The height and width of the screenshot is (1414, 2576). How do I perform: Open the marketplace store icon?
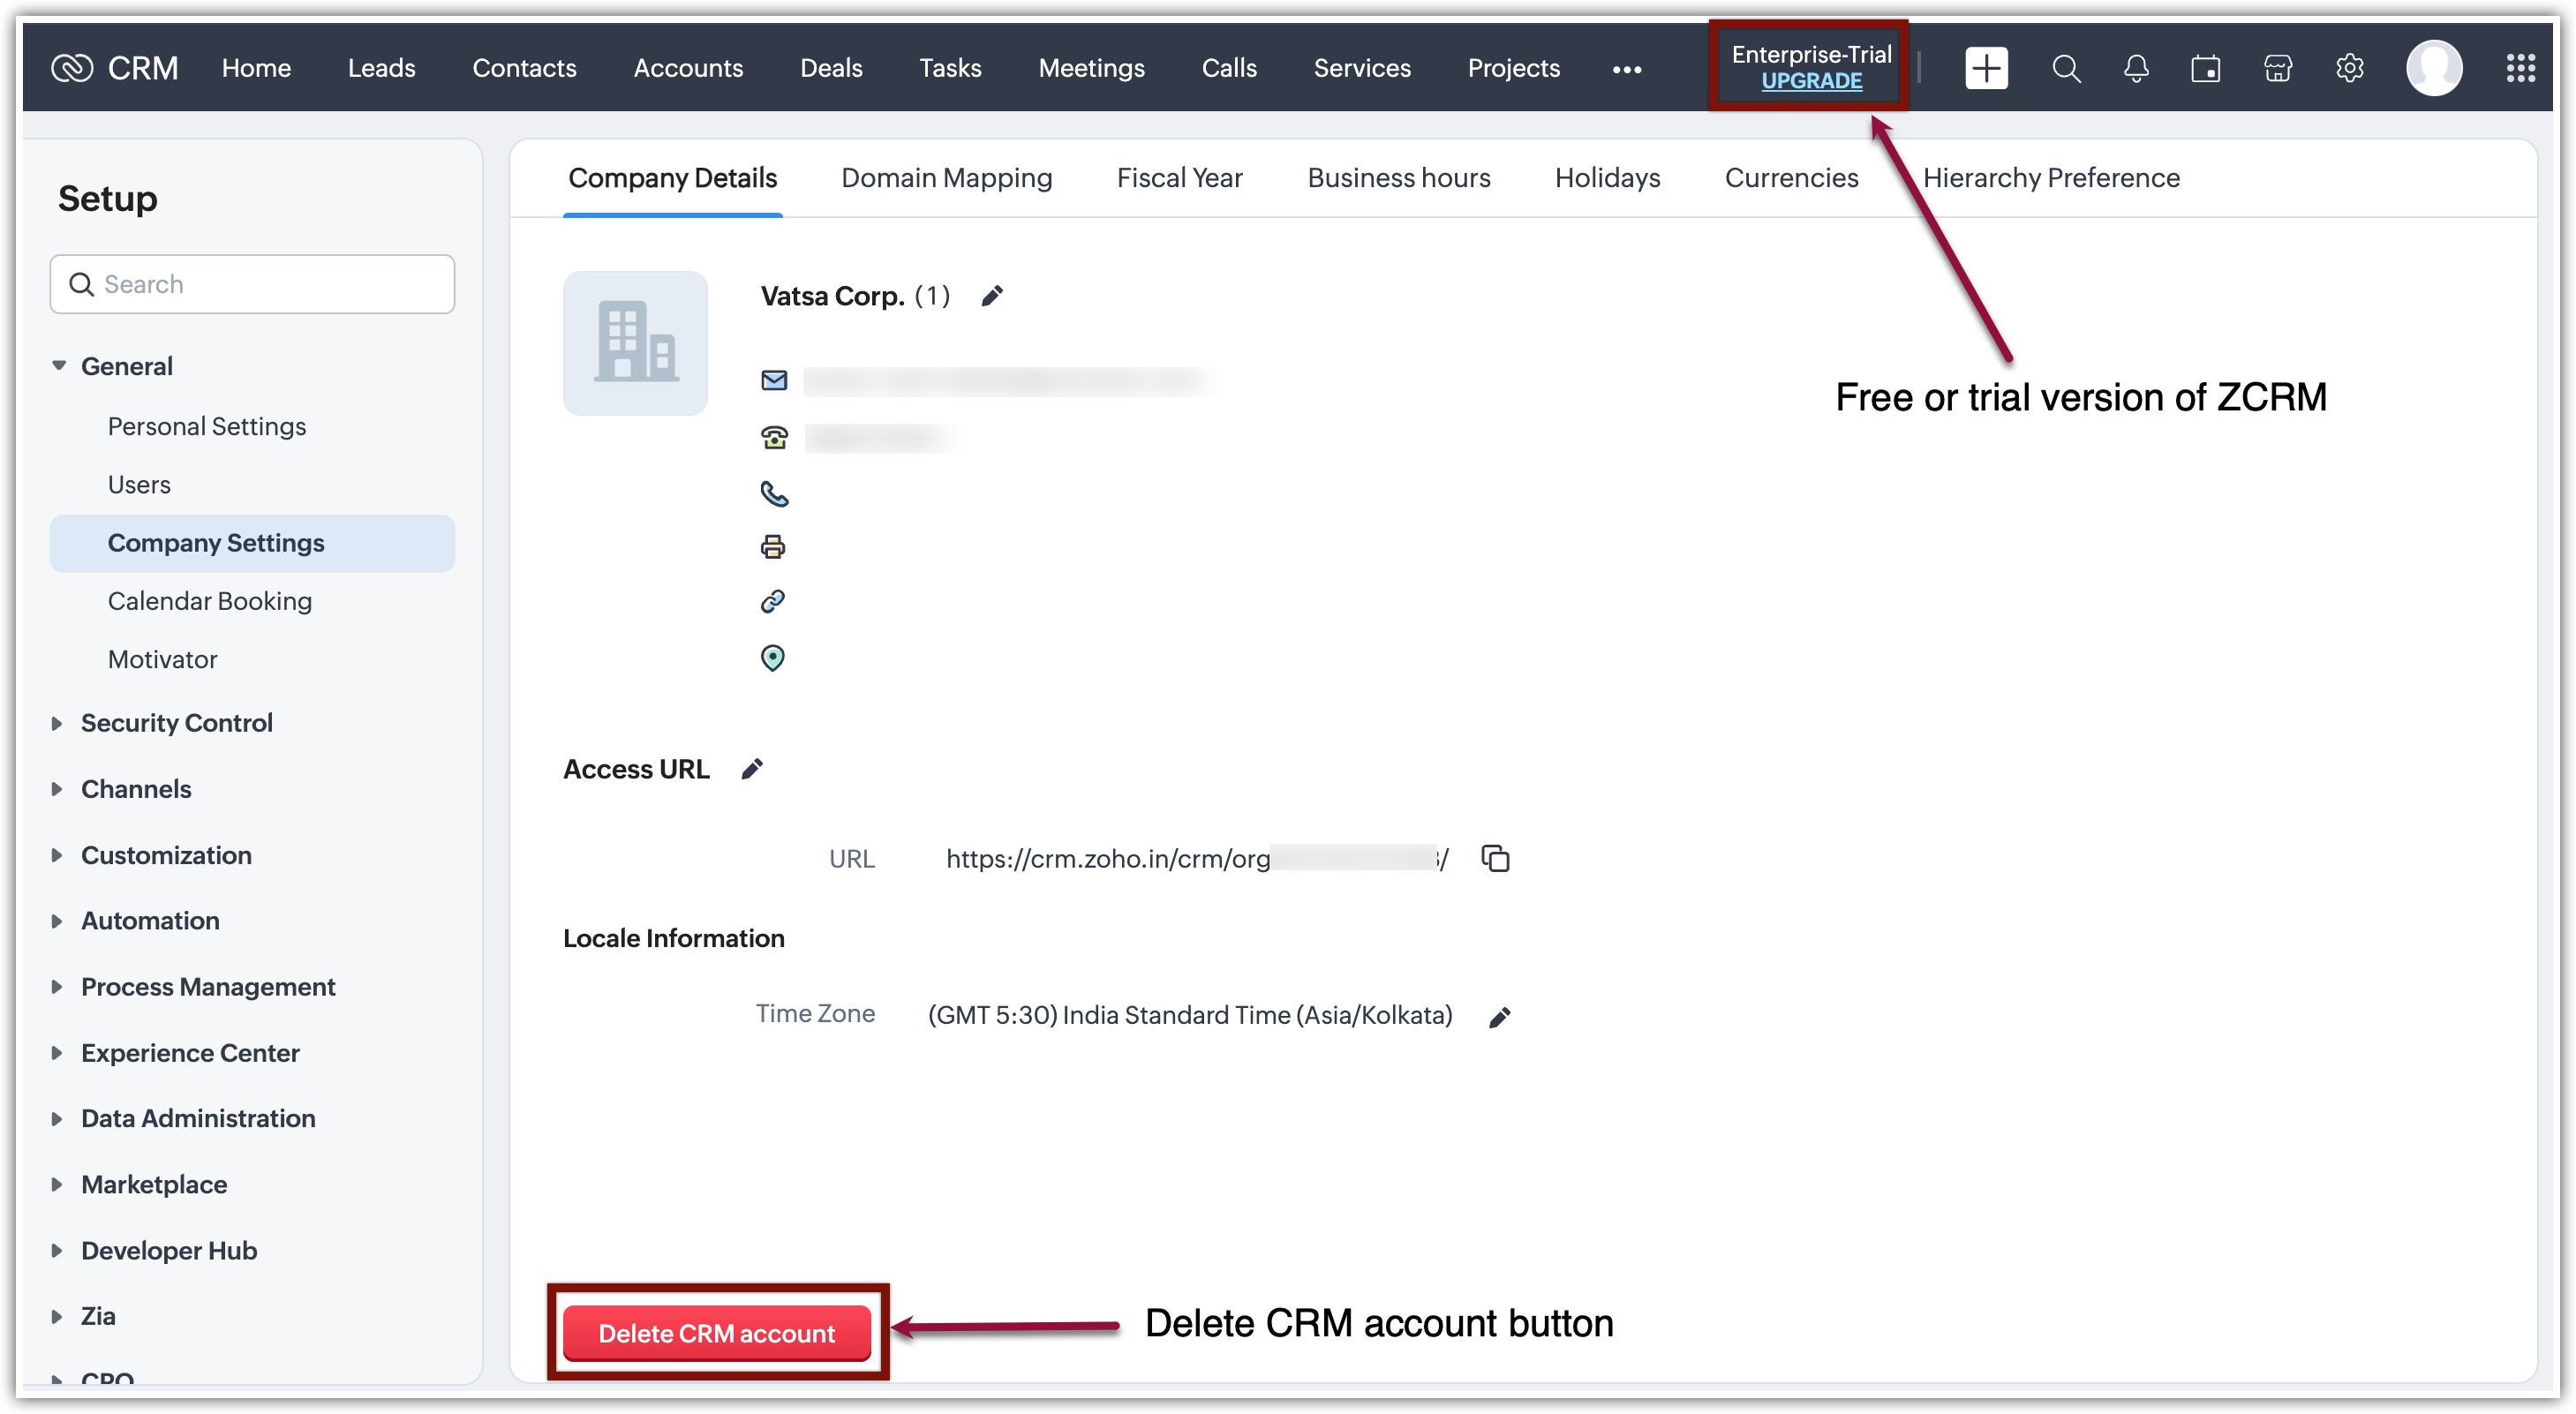click(2277, 68)
